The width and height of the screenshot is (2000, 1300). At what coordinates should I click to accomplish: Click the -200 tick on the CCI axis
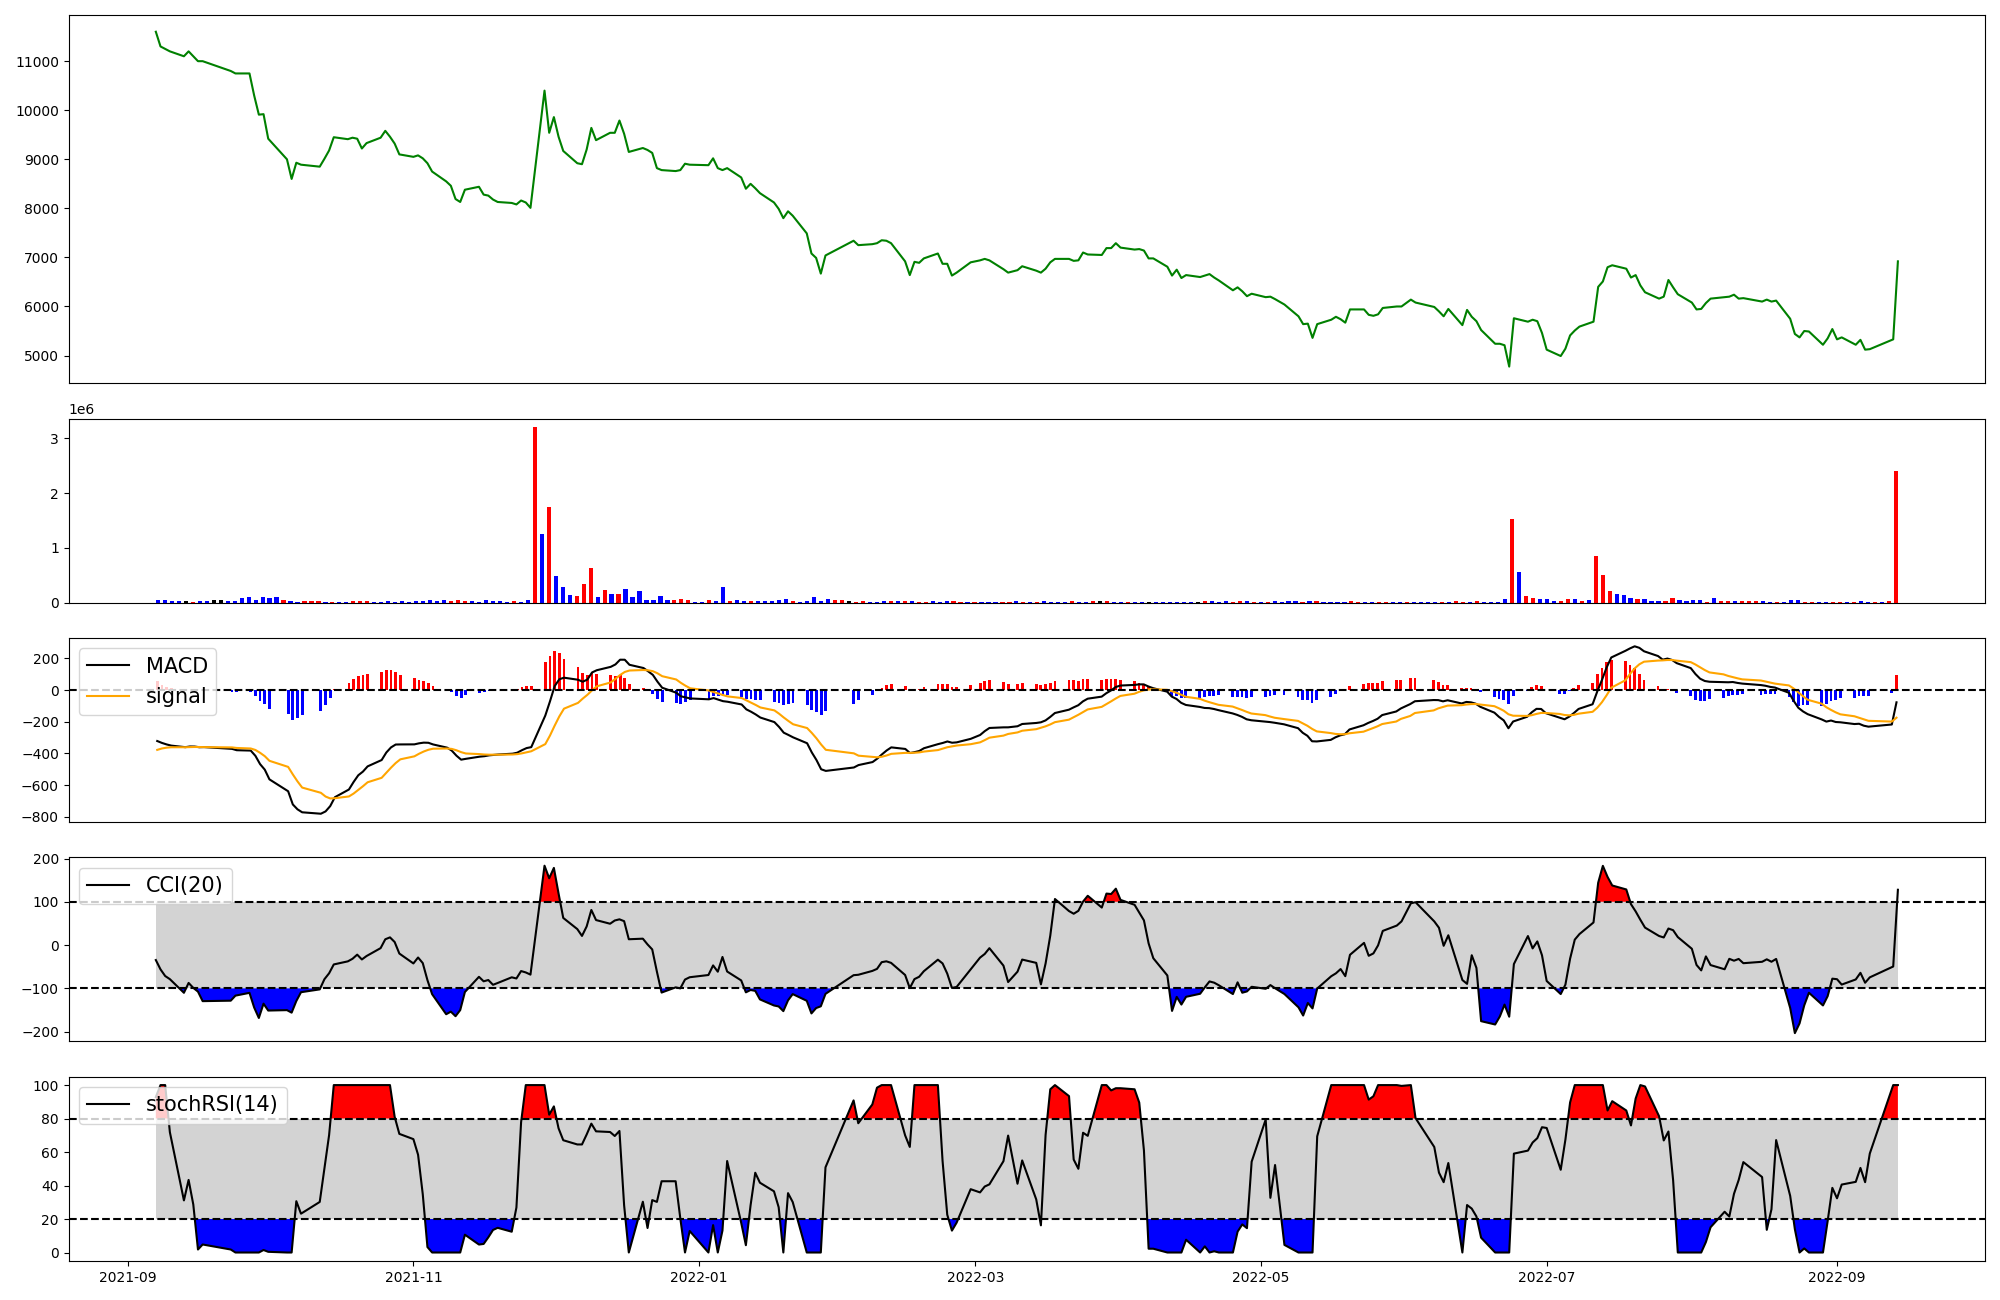pyautogui.click(x=40, y=1032)
